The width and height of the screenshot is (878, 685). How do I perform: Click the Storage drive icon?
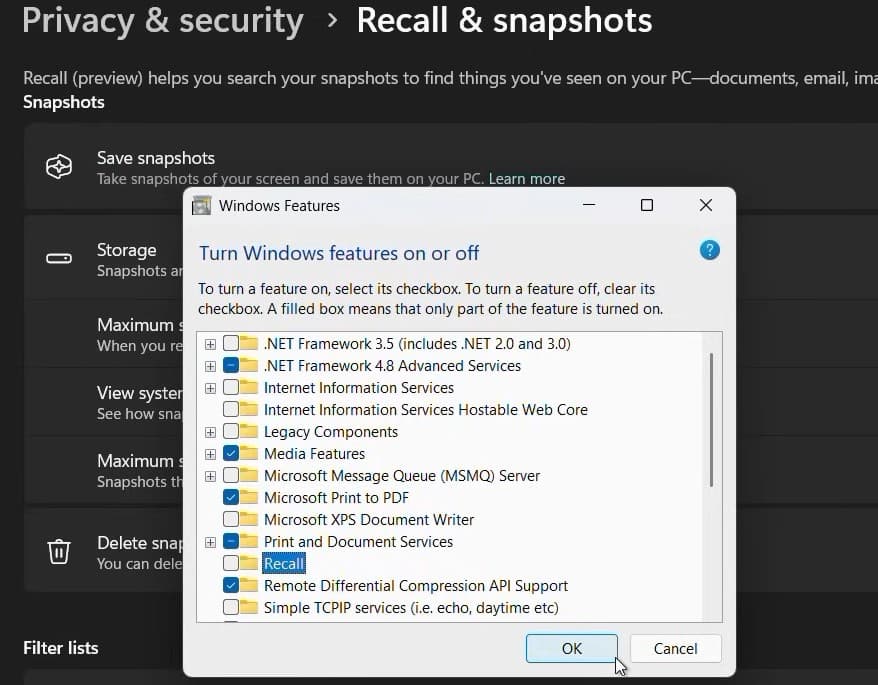click(x=59, y=259)
